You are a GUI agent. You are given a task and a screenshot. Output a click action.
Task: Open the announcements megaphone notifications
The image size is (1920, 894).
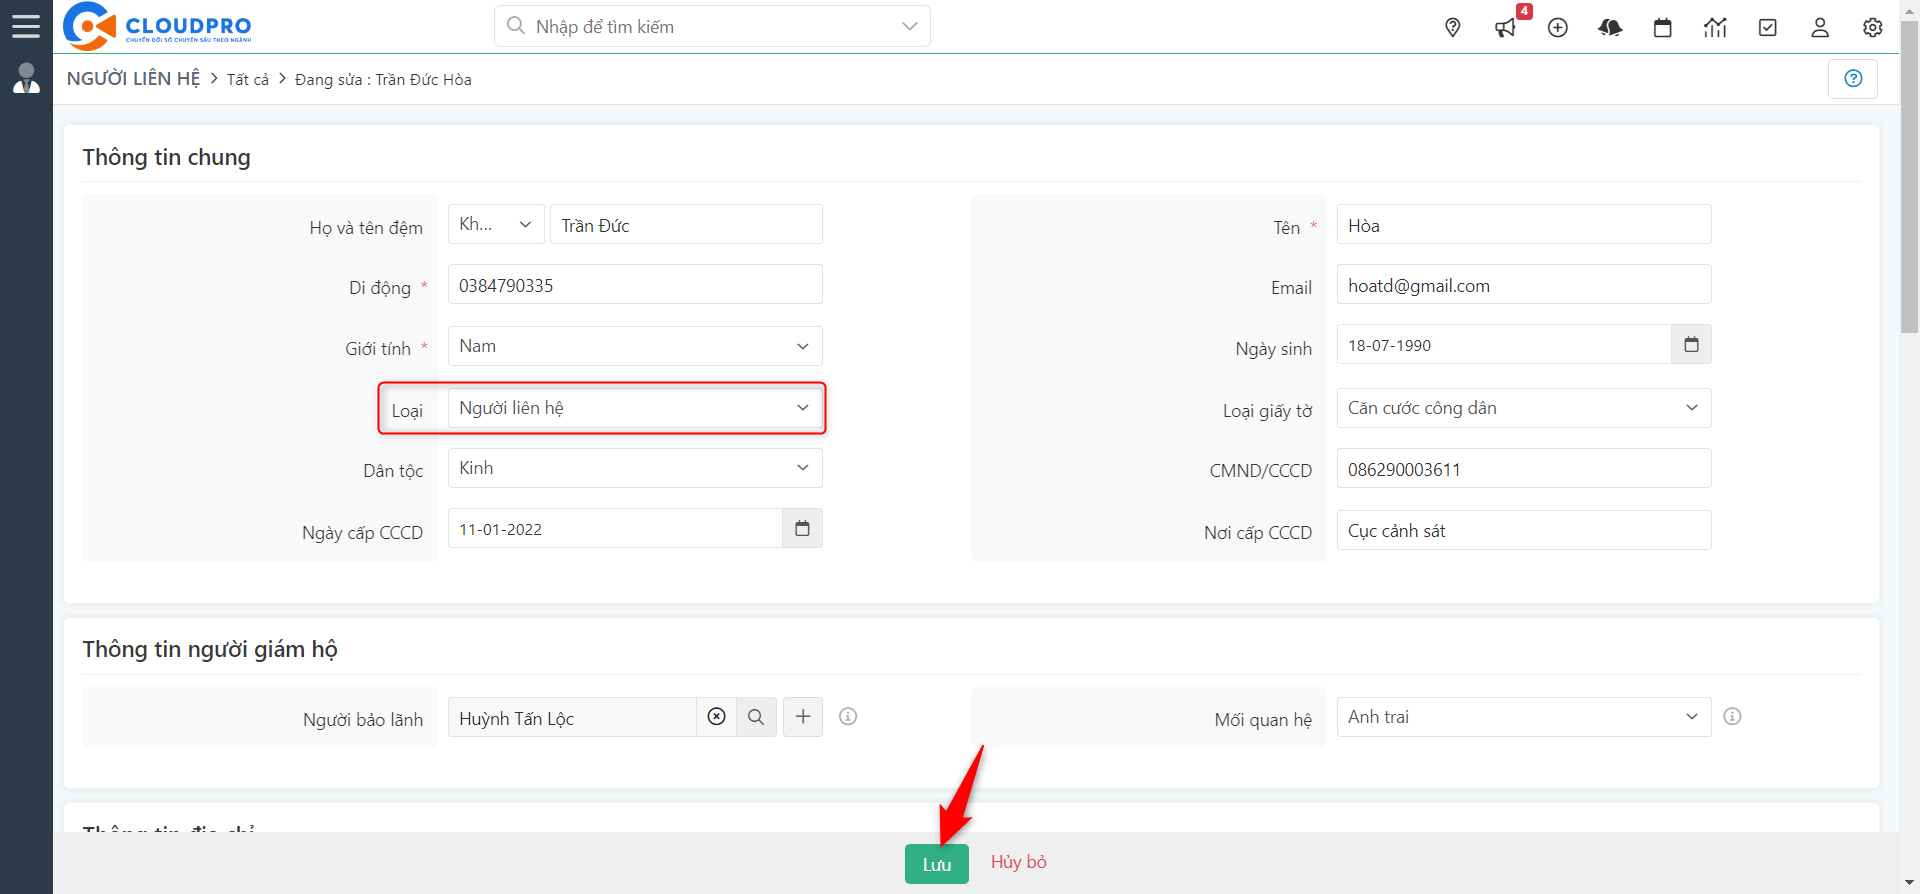tap(1506, 28)
